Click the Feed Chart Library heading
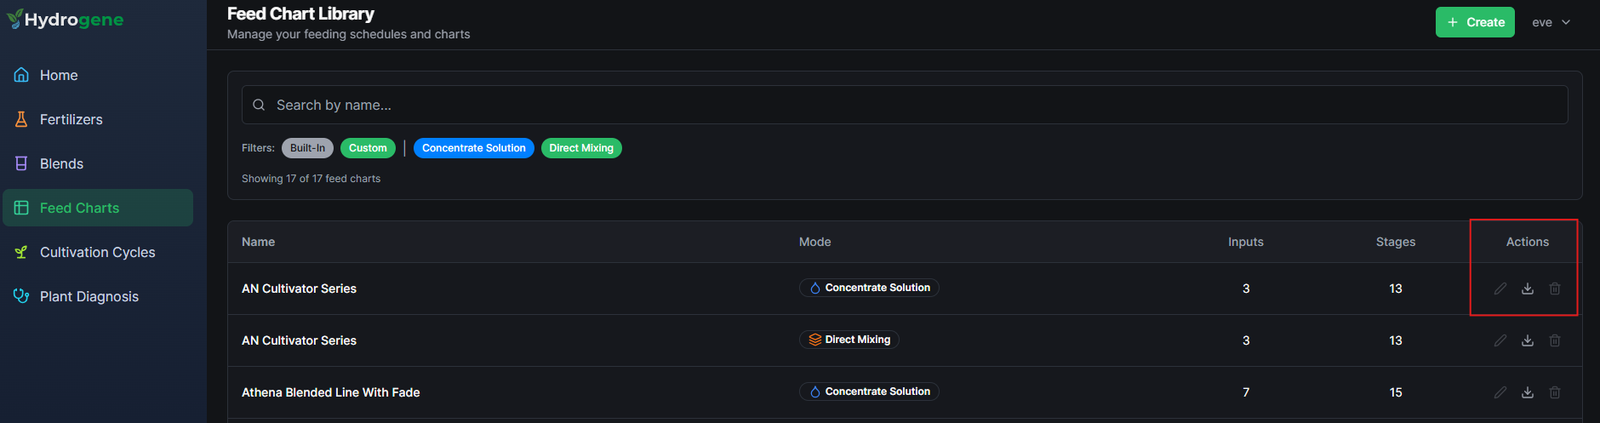The image size is (1600, 423). point(300,14)
